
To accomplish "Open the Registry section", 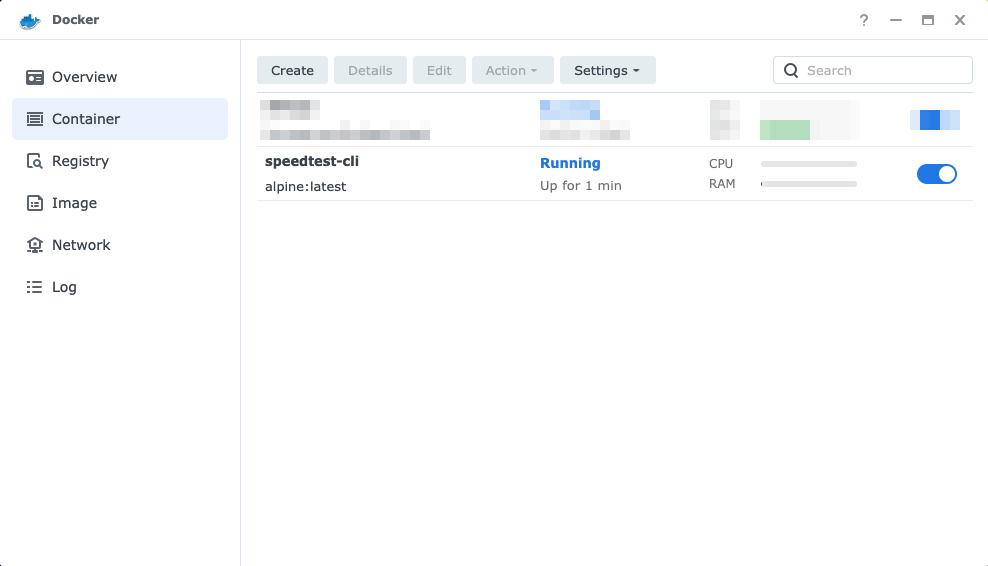I will (120, 161).
